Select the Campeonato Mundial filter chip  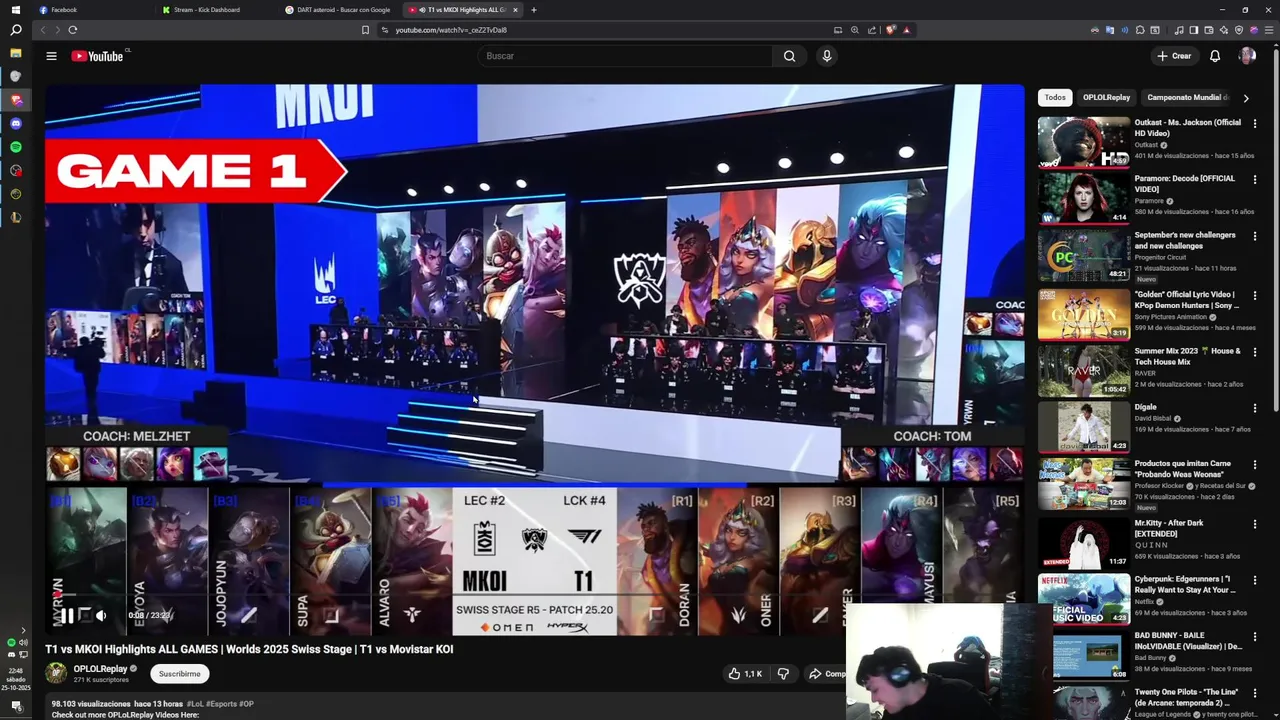[x=1185, y=97]
